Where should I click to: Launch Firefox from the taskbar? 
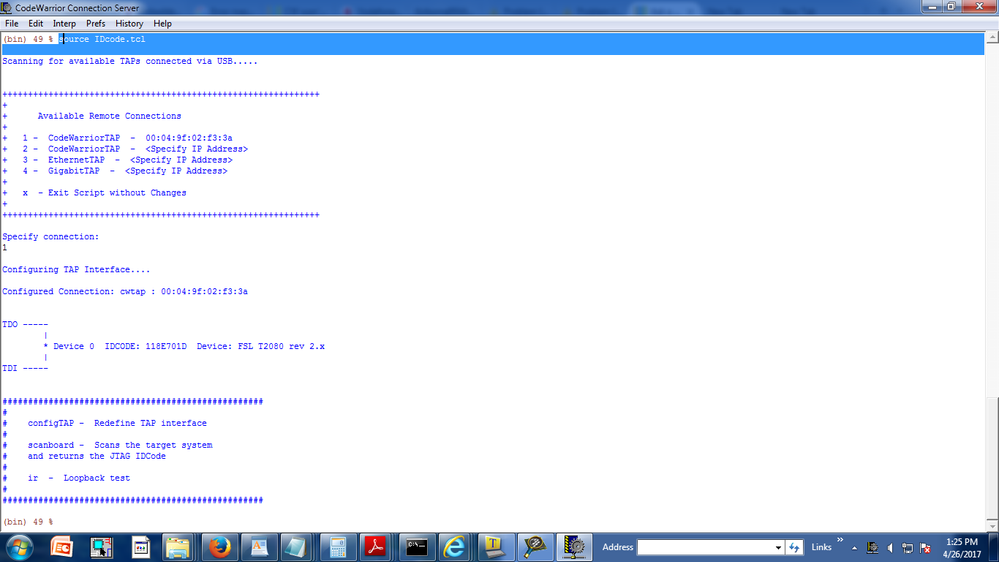pyautogui.click(x=220, y=547)
